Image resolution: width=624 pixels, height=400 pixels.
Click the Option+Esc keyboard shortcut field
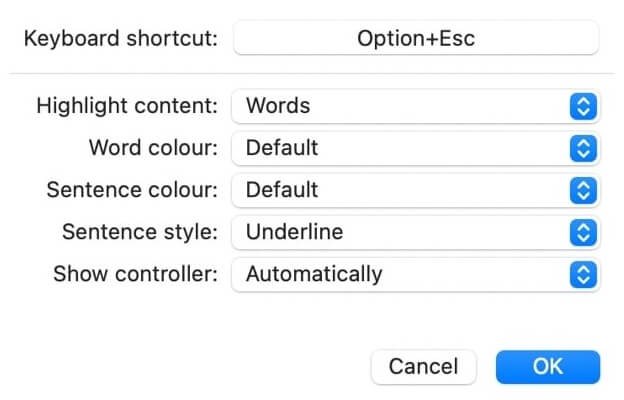click(415, 40)
